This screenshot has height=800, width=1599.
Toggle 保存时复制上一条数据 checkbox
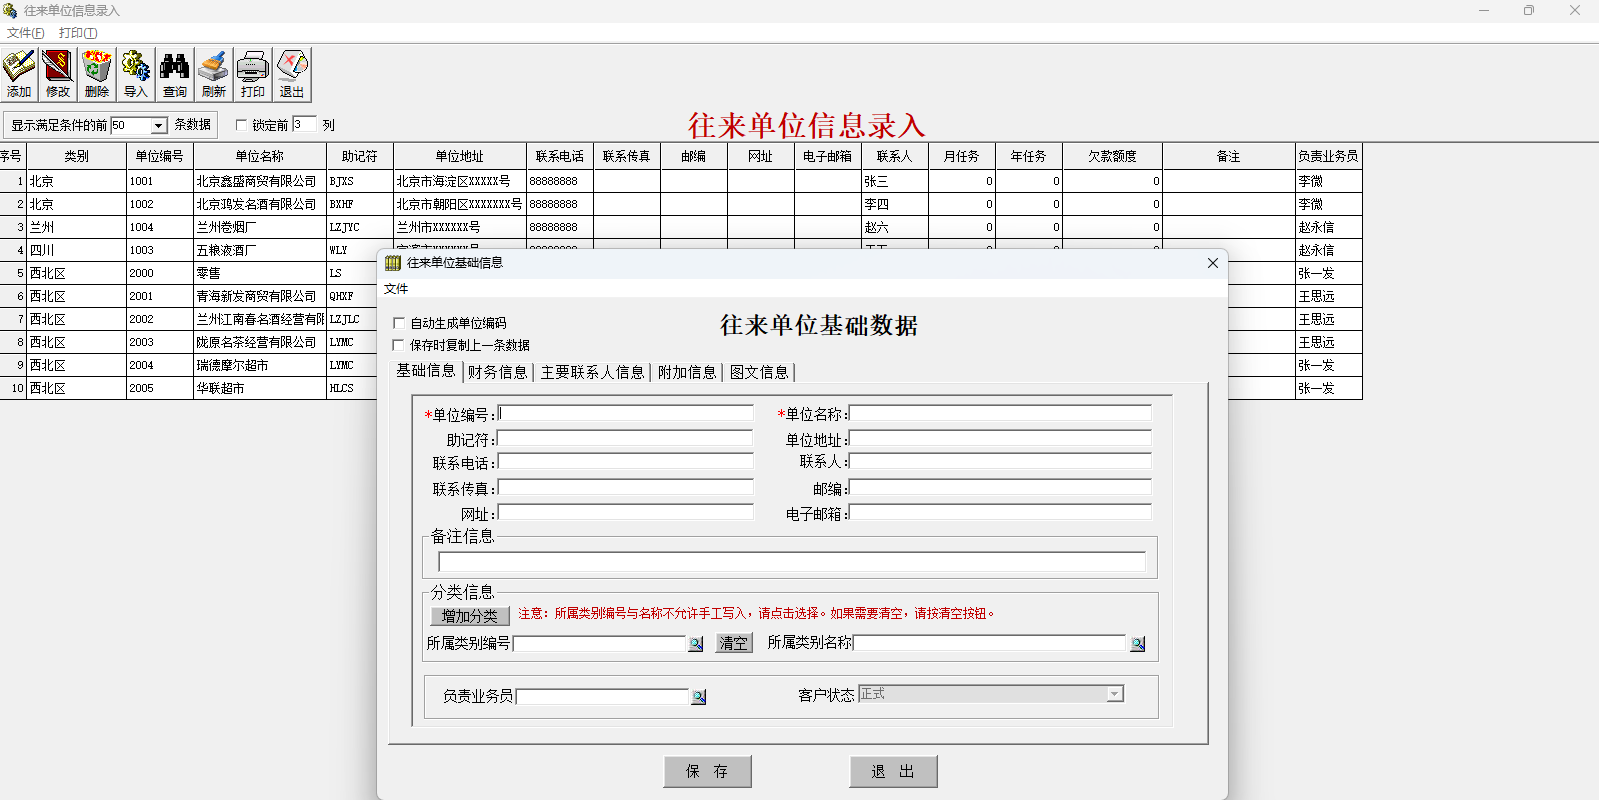399,345
